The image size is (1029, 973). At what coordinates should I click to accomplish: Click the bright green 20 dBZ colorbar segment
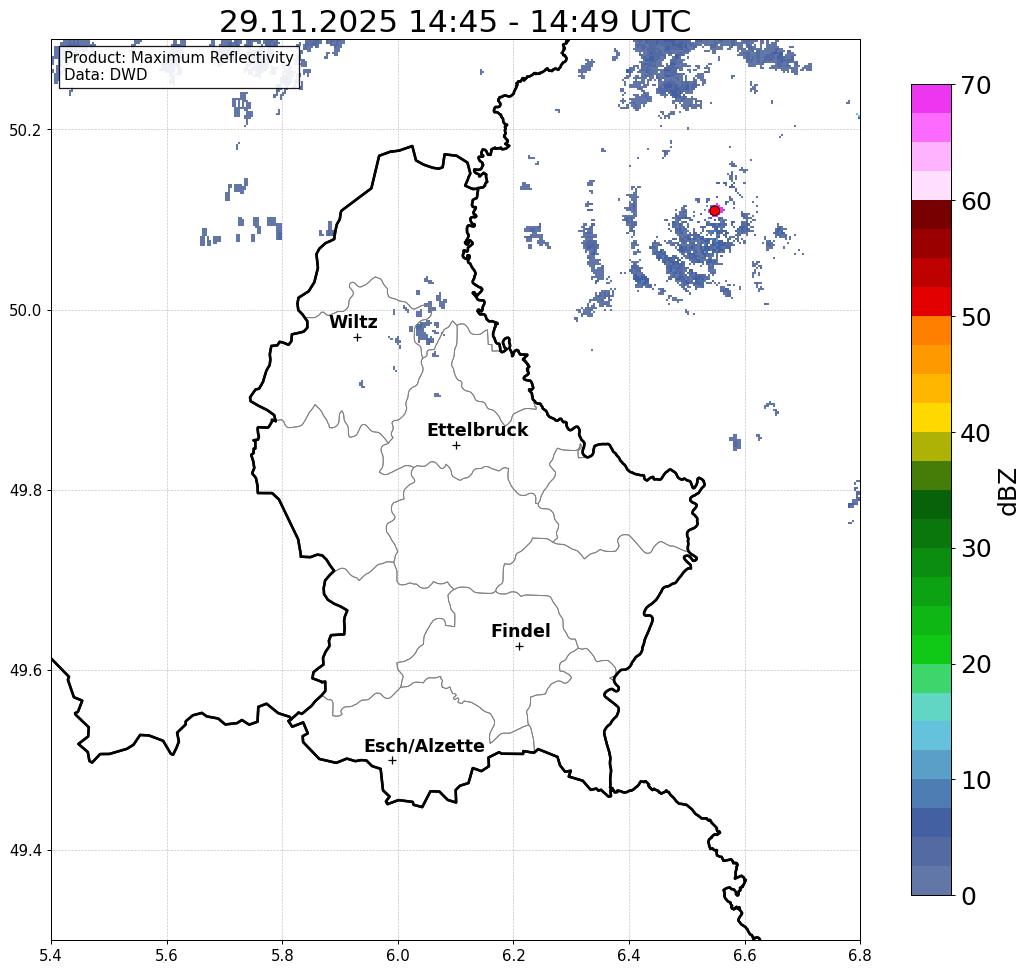pyautogui.click(x=931, y=650)
